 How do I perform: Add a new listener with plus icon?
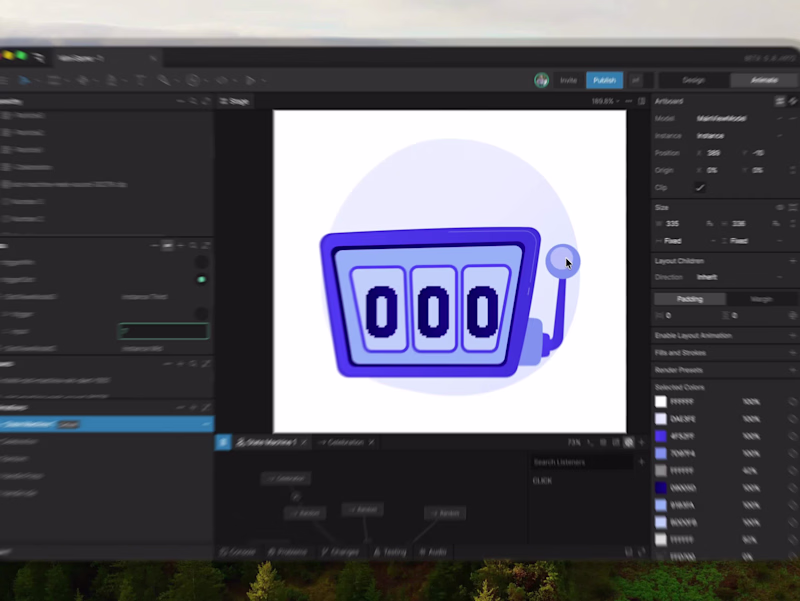pyautogui.click(x=641, y=462)
